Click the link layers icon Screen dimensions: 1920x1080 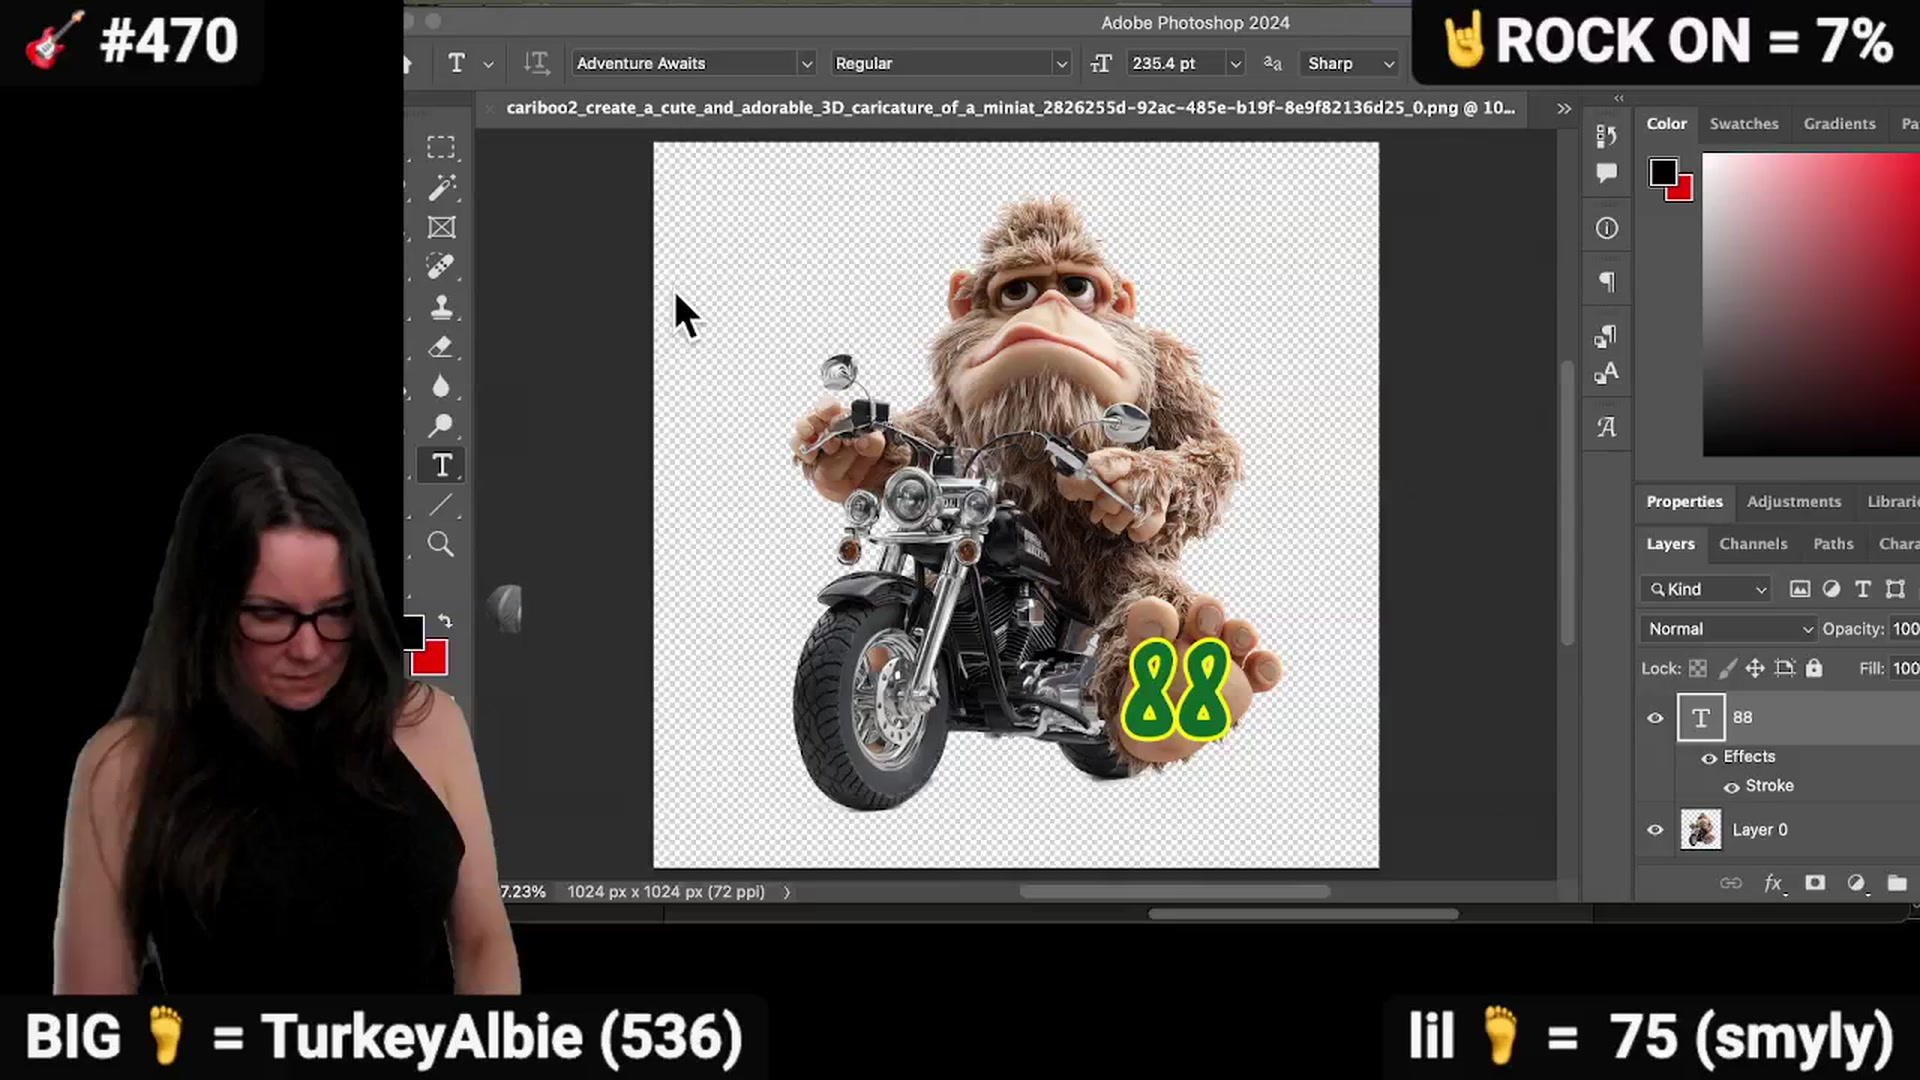[1731, 883]
